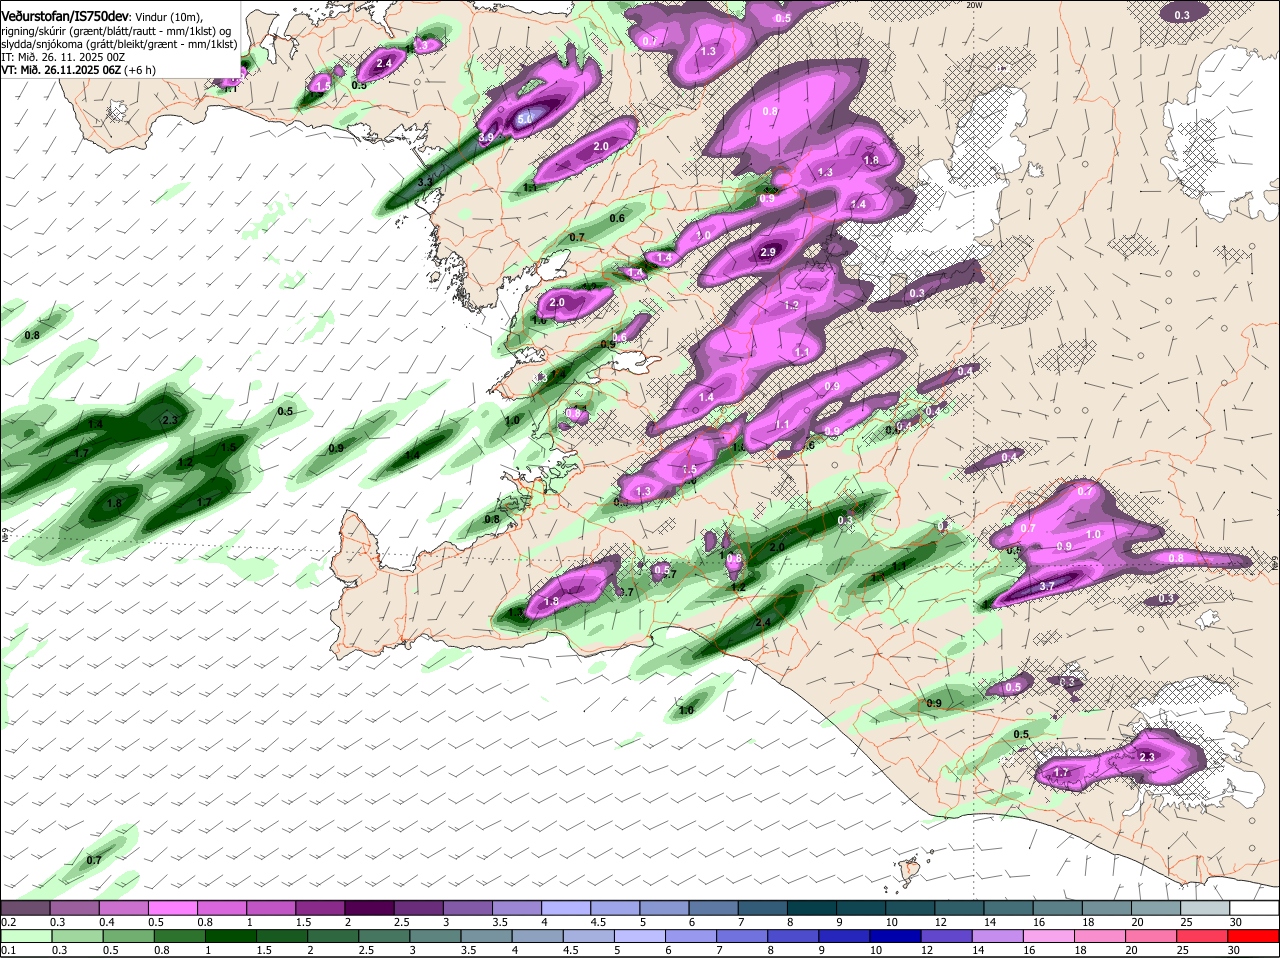Click the '0.2' label under the upper legend
The width and height of the screenshot is (1280, 958).
pyautogui.click(x=8, y=922)
